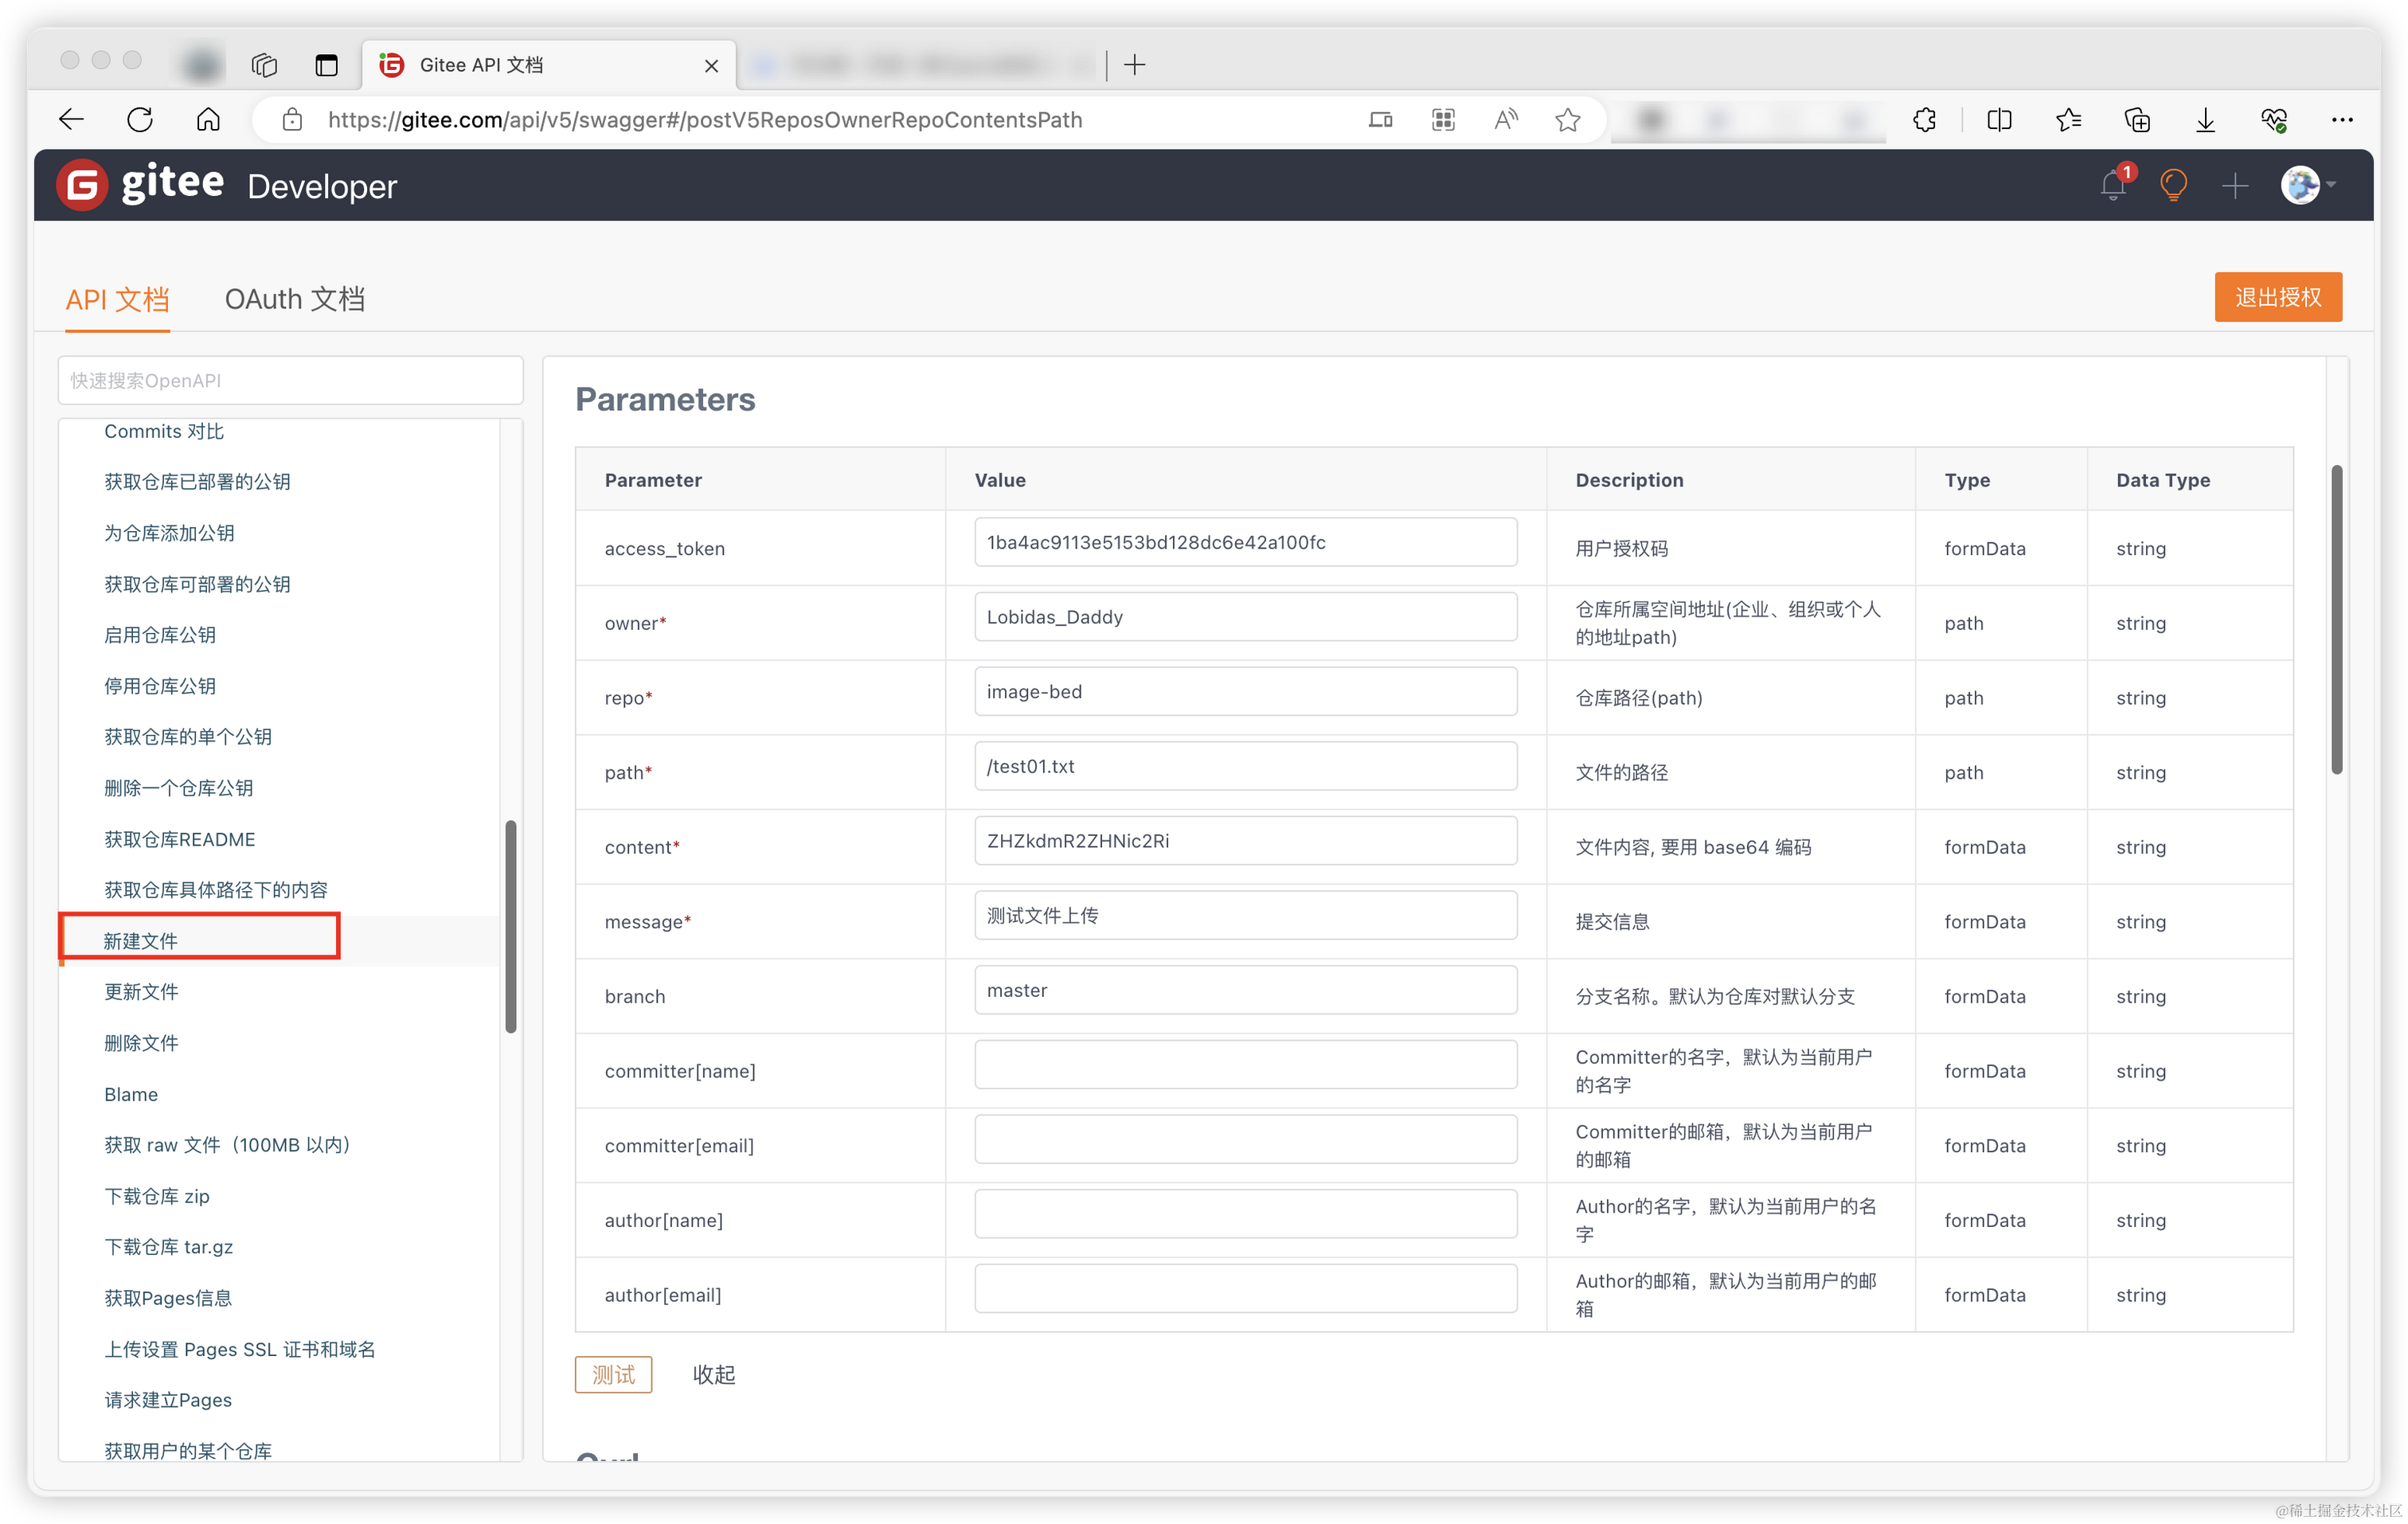
Task: Click the main page vertical scrollbar
Action: (2336, 620)
